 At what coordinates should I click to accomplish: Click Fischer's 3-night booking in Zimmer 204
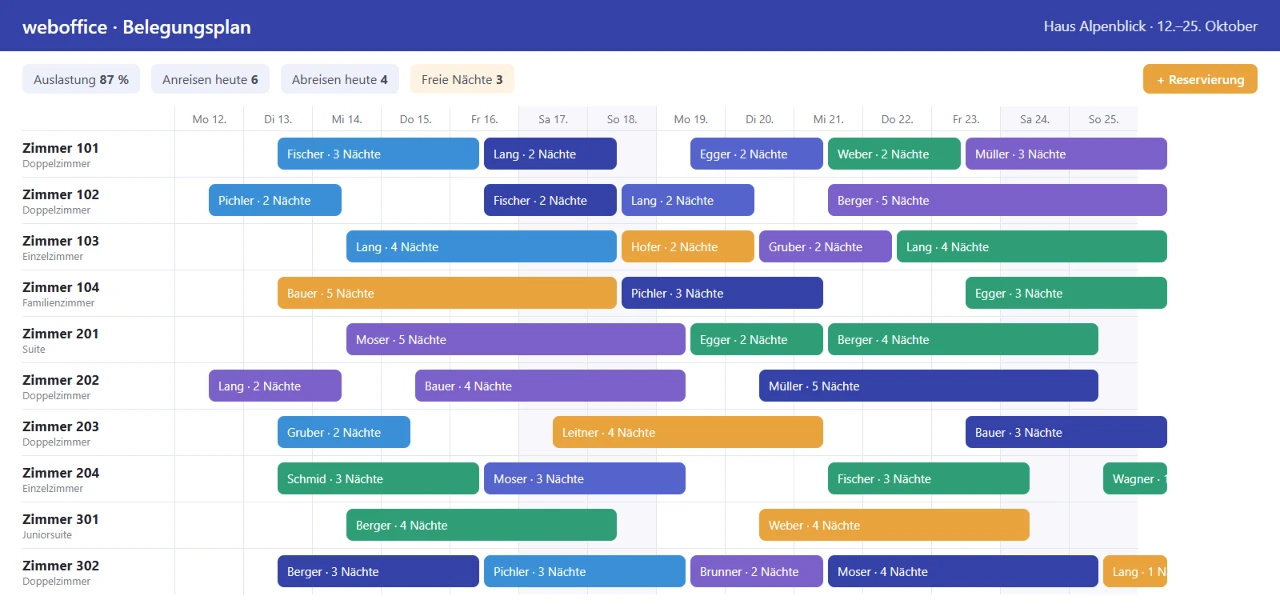click(x=928, y=479)
